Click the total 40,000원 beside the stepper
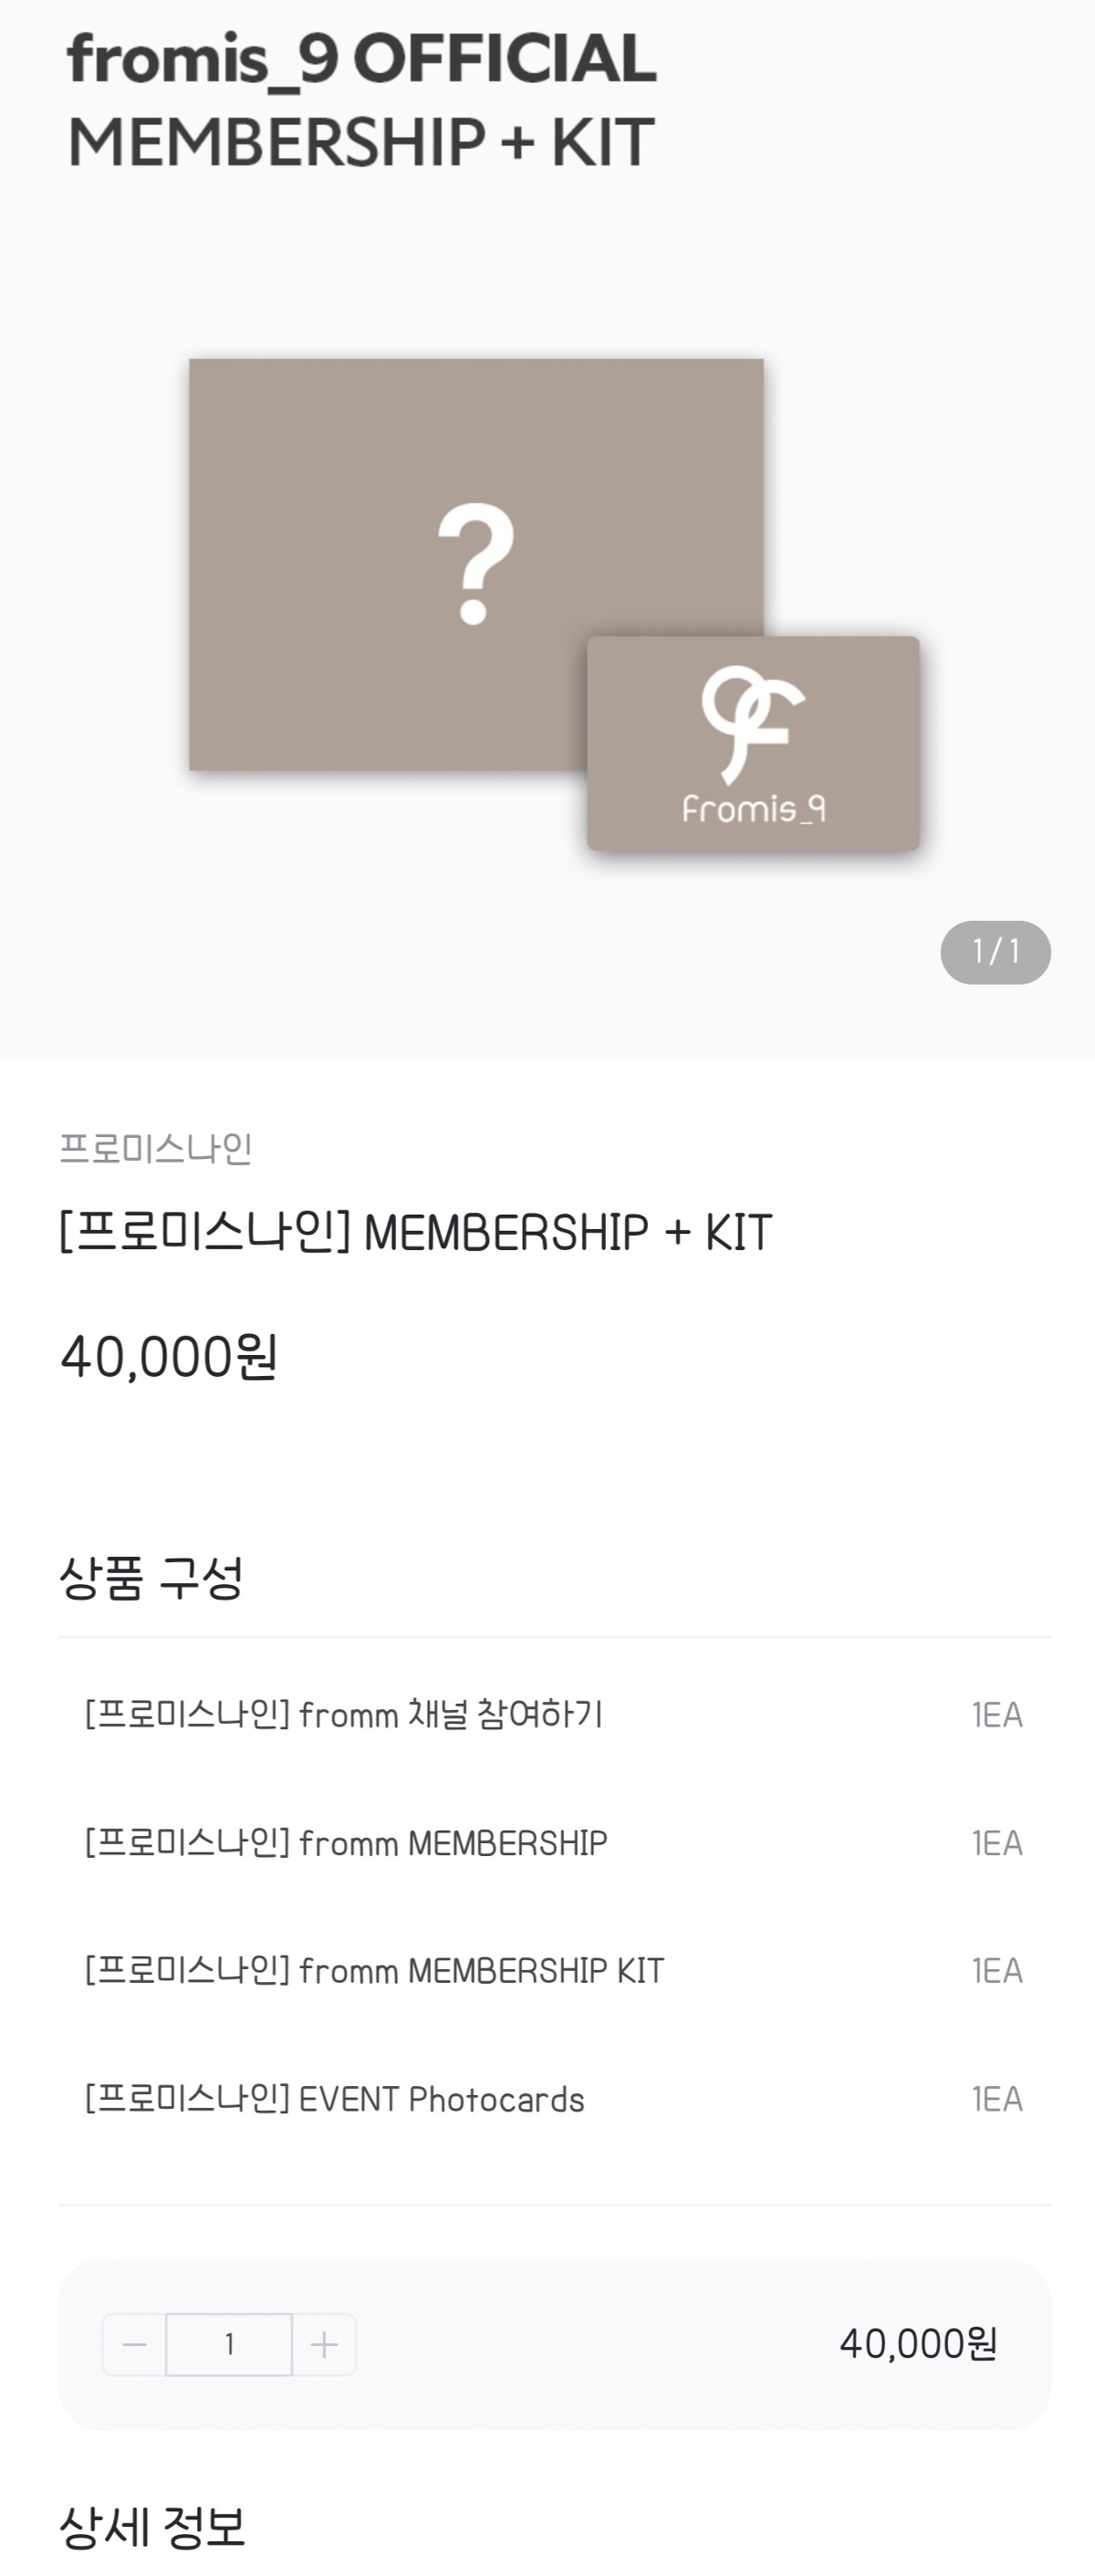This screenshot has height=2576, width=1095. pyautogui.click(x=918, y=2343)
